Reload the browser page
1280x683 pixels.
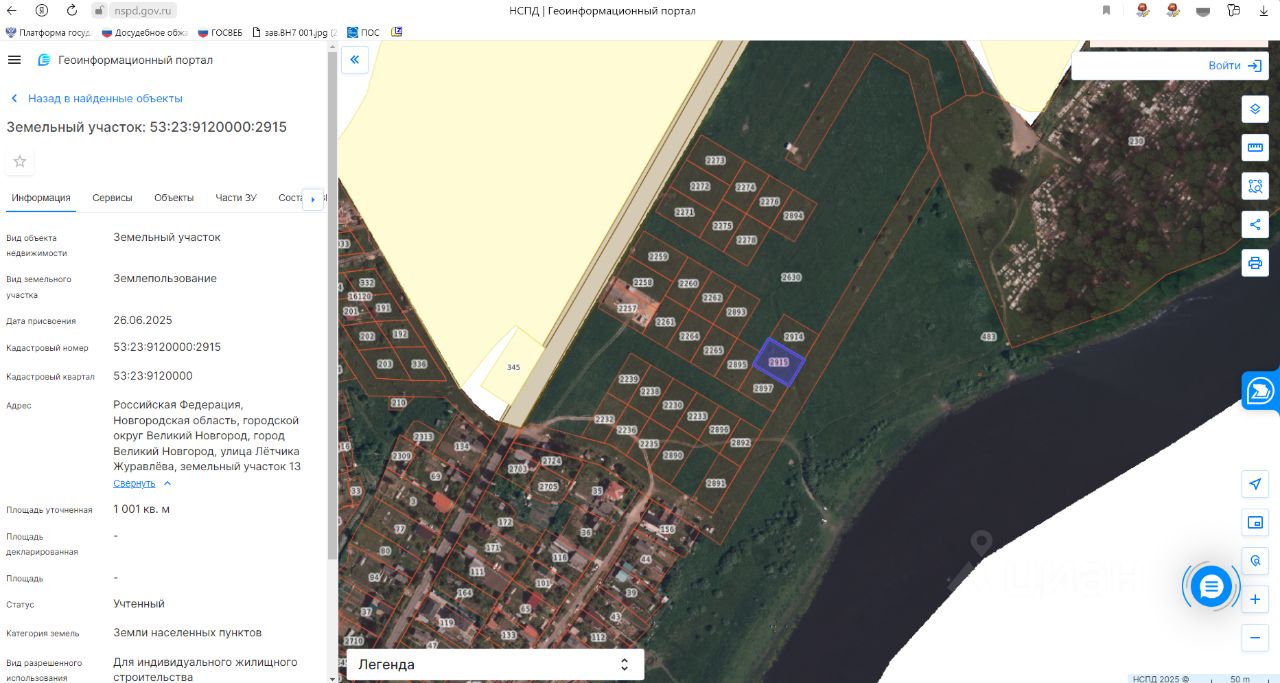(72, 10)
